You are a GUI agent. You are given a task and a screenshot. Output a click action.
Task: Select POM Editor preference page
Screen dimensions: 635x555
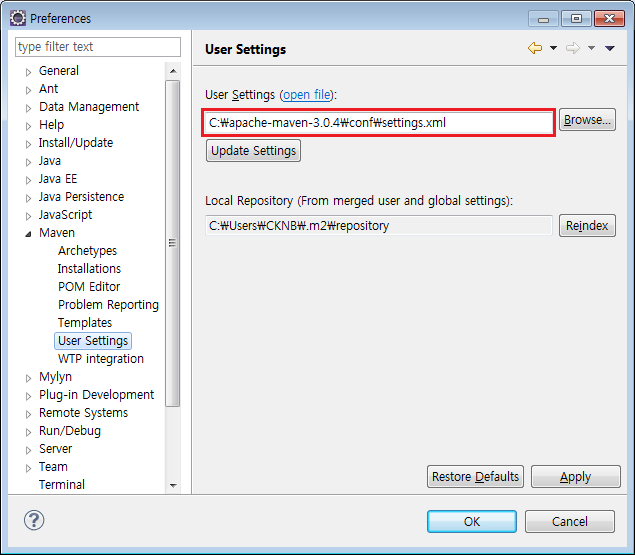[89, 287]
